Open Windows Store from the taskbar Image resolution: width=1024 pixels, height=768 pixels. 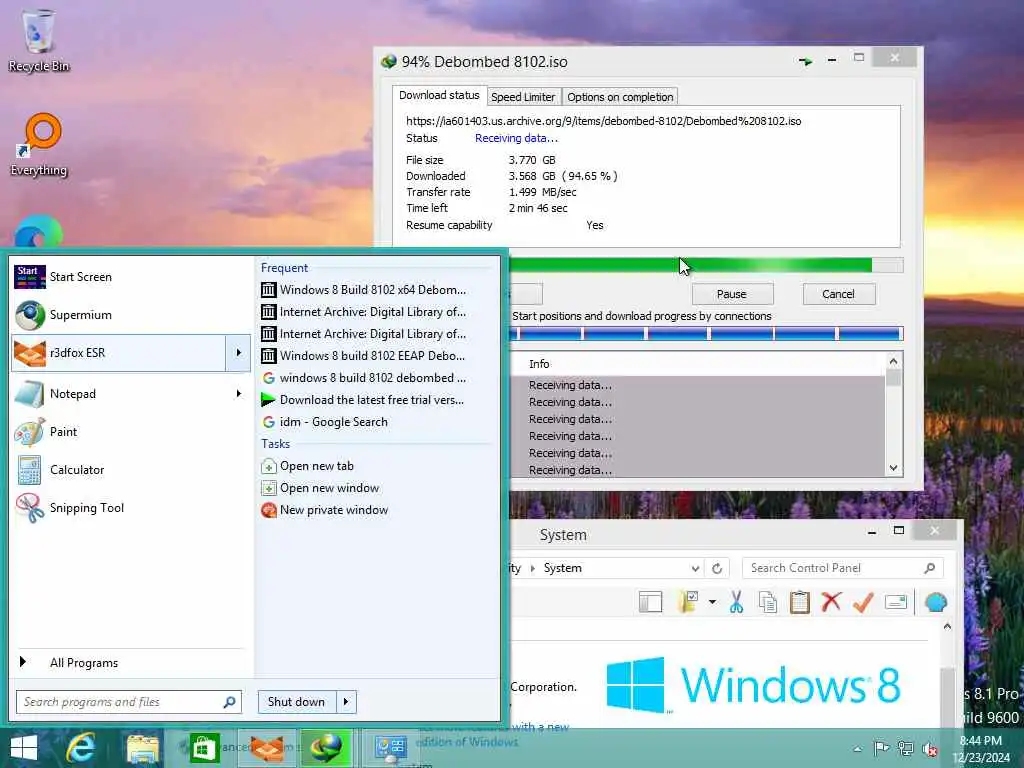tap(204, 748)
